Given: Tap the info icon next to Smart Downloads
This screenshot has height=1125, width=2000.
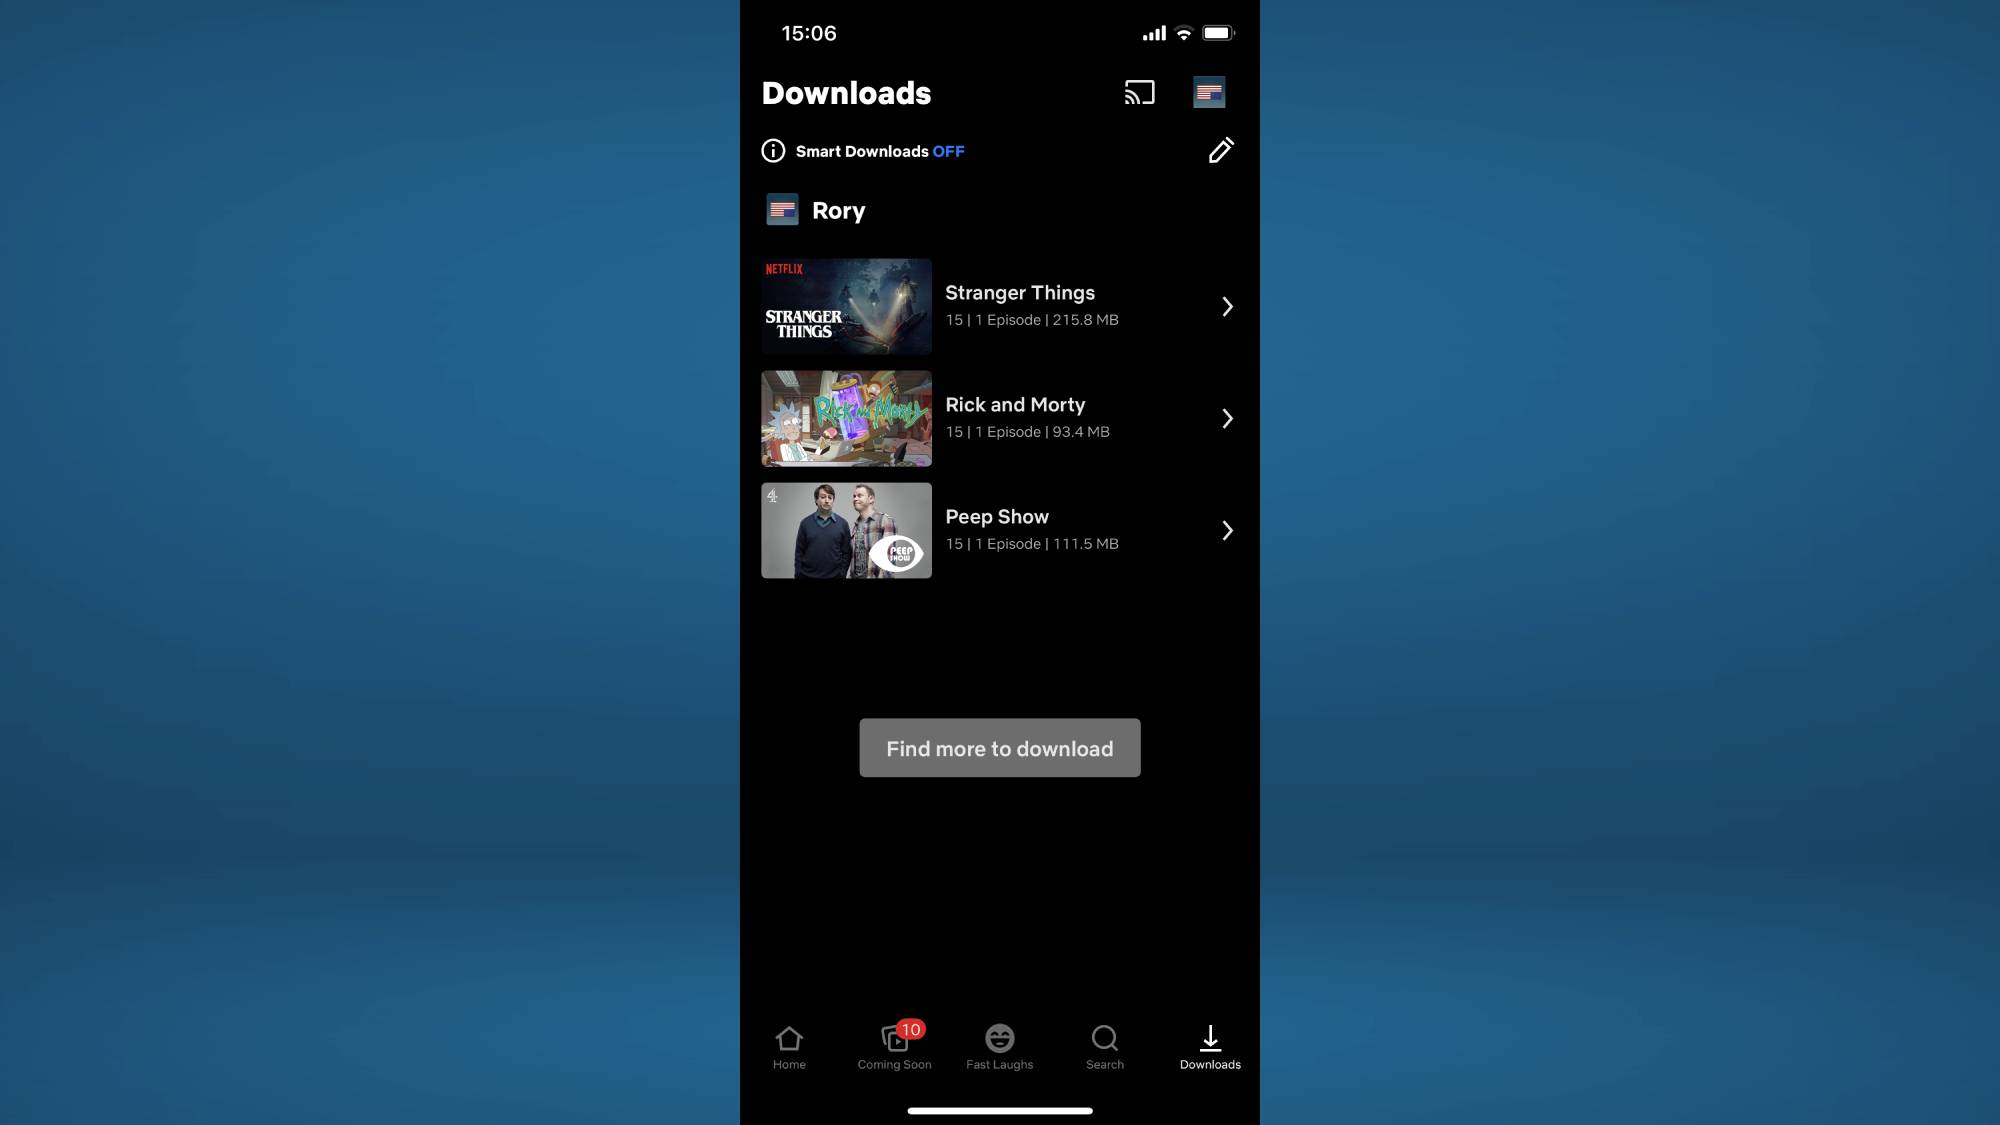Looking at the screenshot, I should (x=773, y=151).
